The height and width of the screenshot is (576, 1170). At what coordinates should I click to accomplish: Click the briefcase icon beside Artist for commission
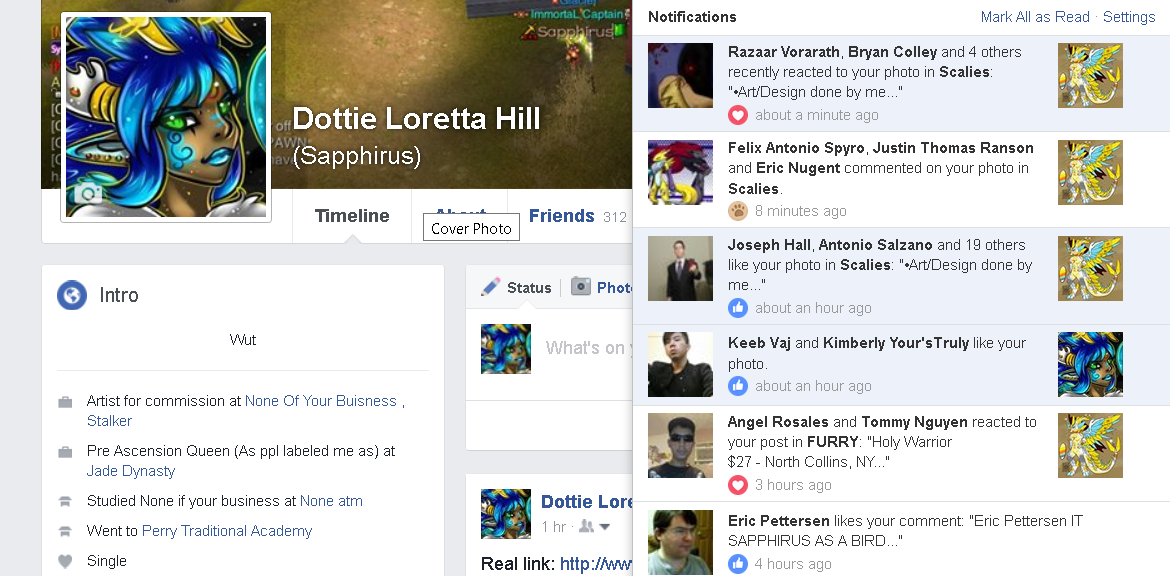pyautogui.click(x=66, y=402)
